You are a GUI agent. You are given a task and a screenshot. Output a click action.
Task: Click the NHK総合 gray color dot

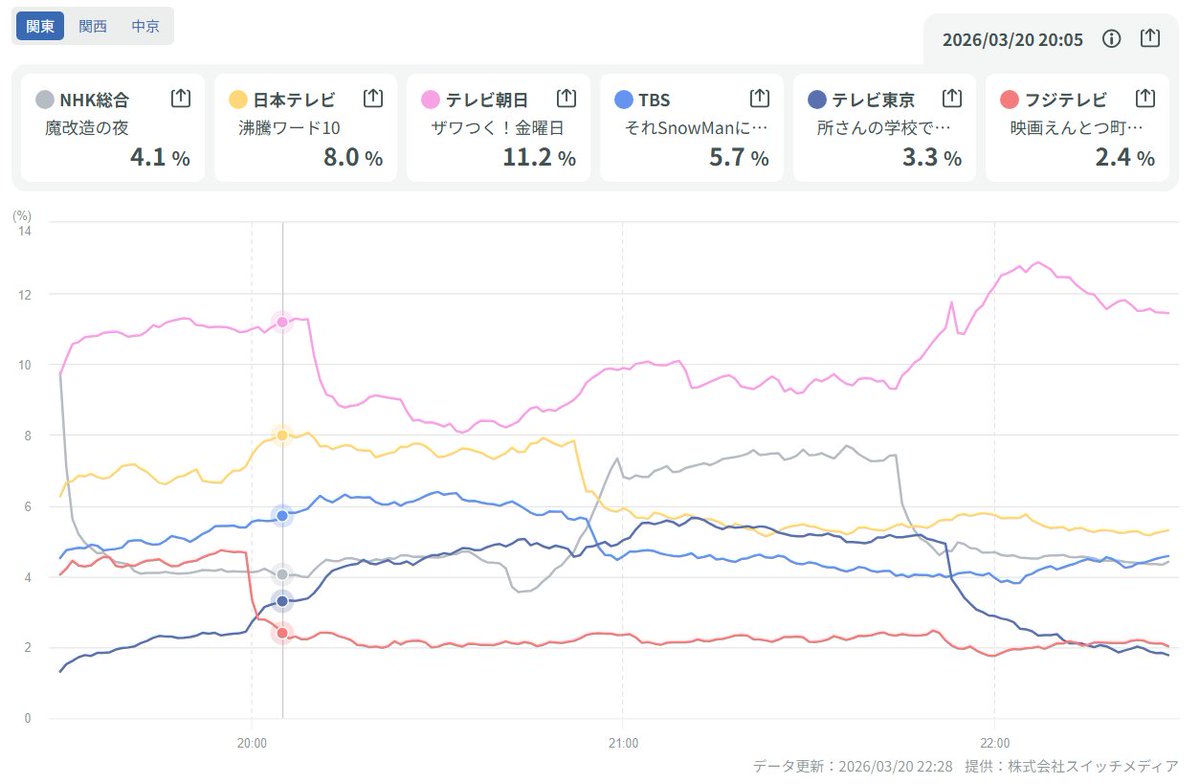pyautogui.click(x=44, y=100)
